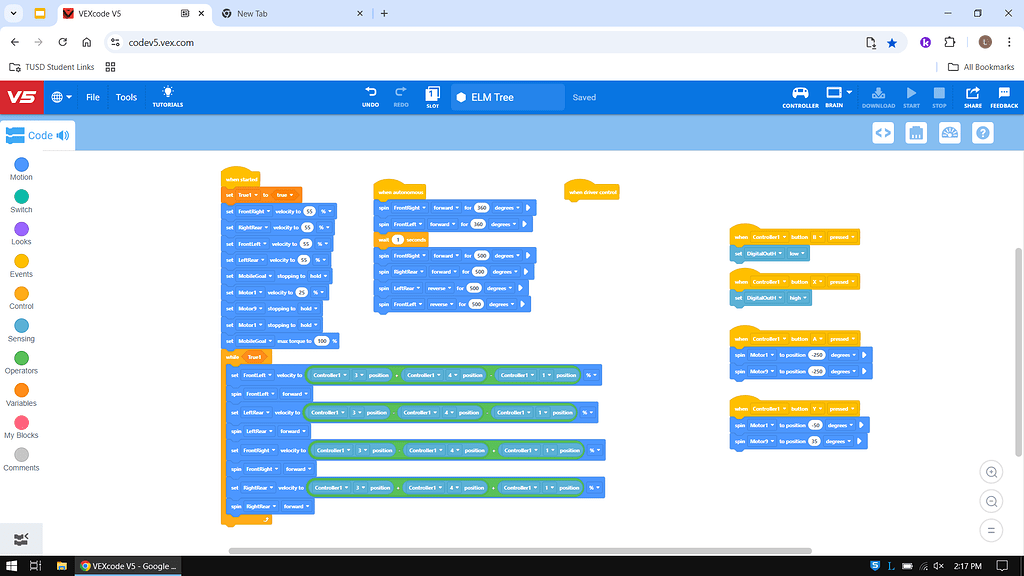Reset workspace zoom with equals icon

tap(991, 530)
